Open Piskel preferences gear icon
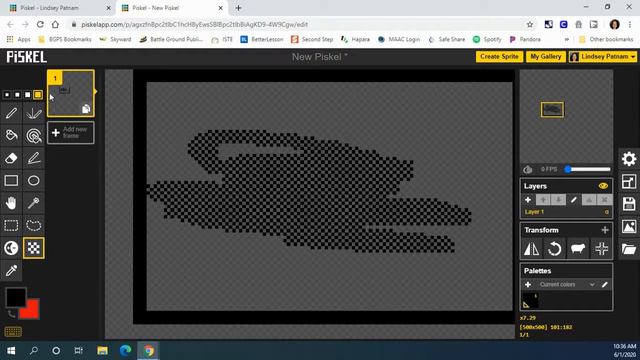Viewport: 640px width, 360px height. pos(629,159)
